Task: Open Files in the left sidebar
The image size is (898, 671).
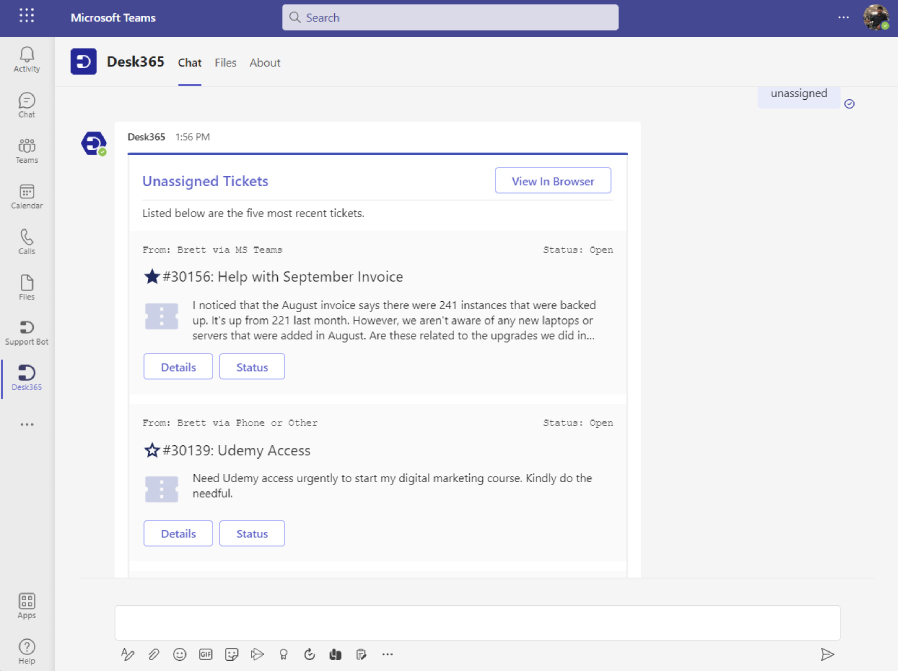Action: (27, 287)
